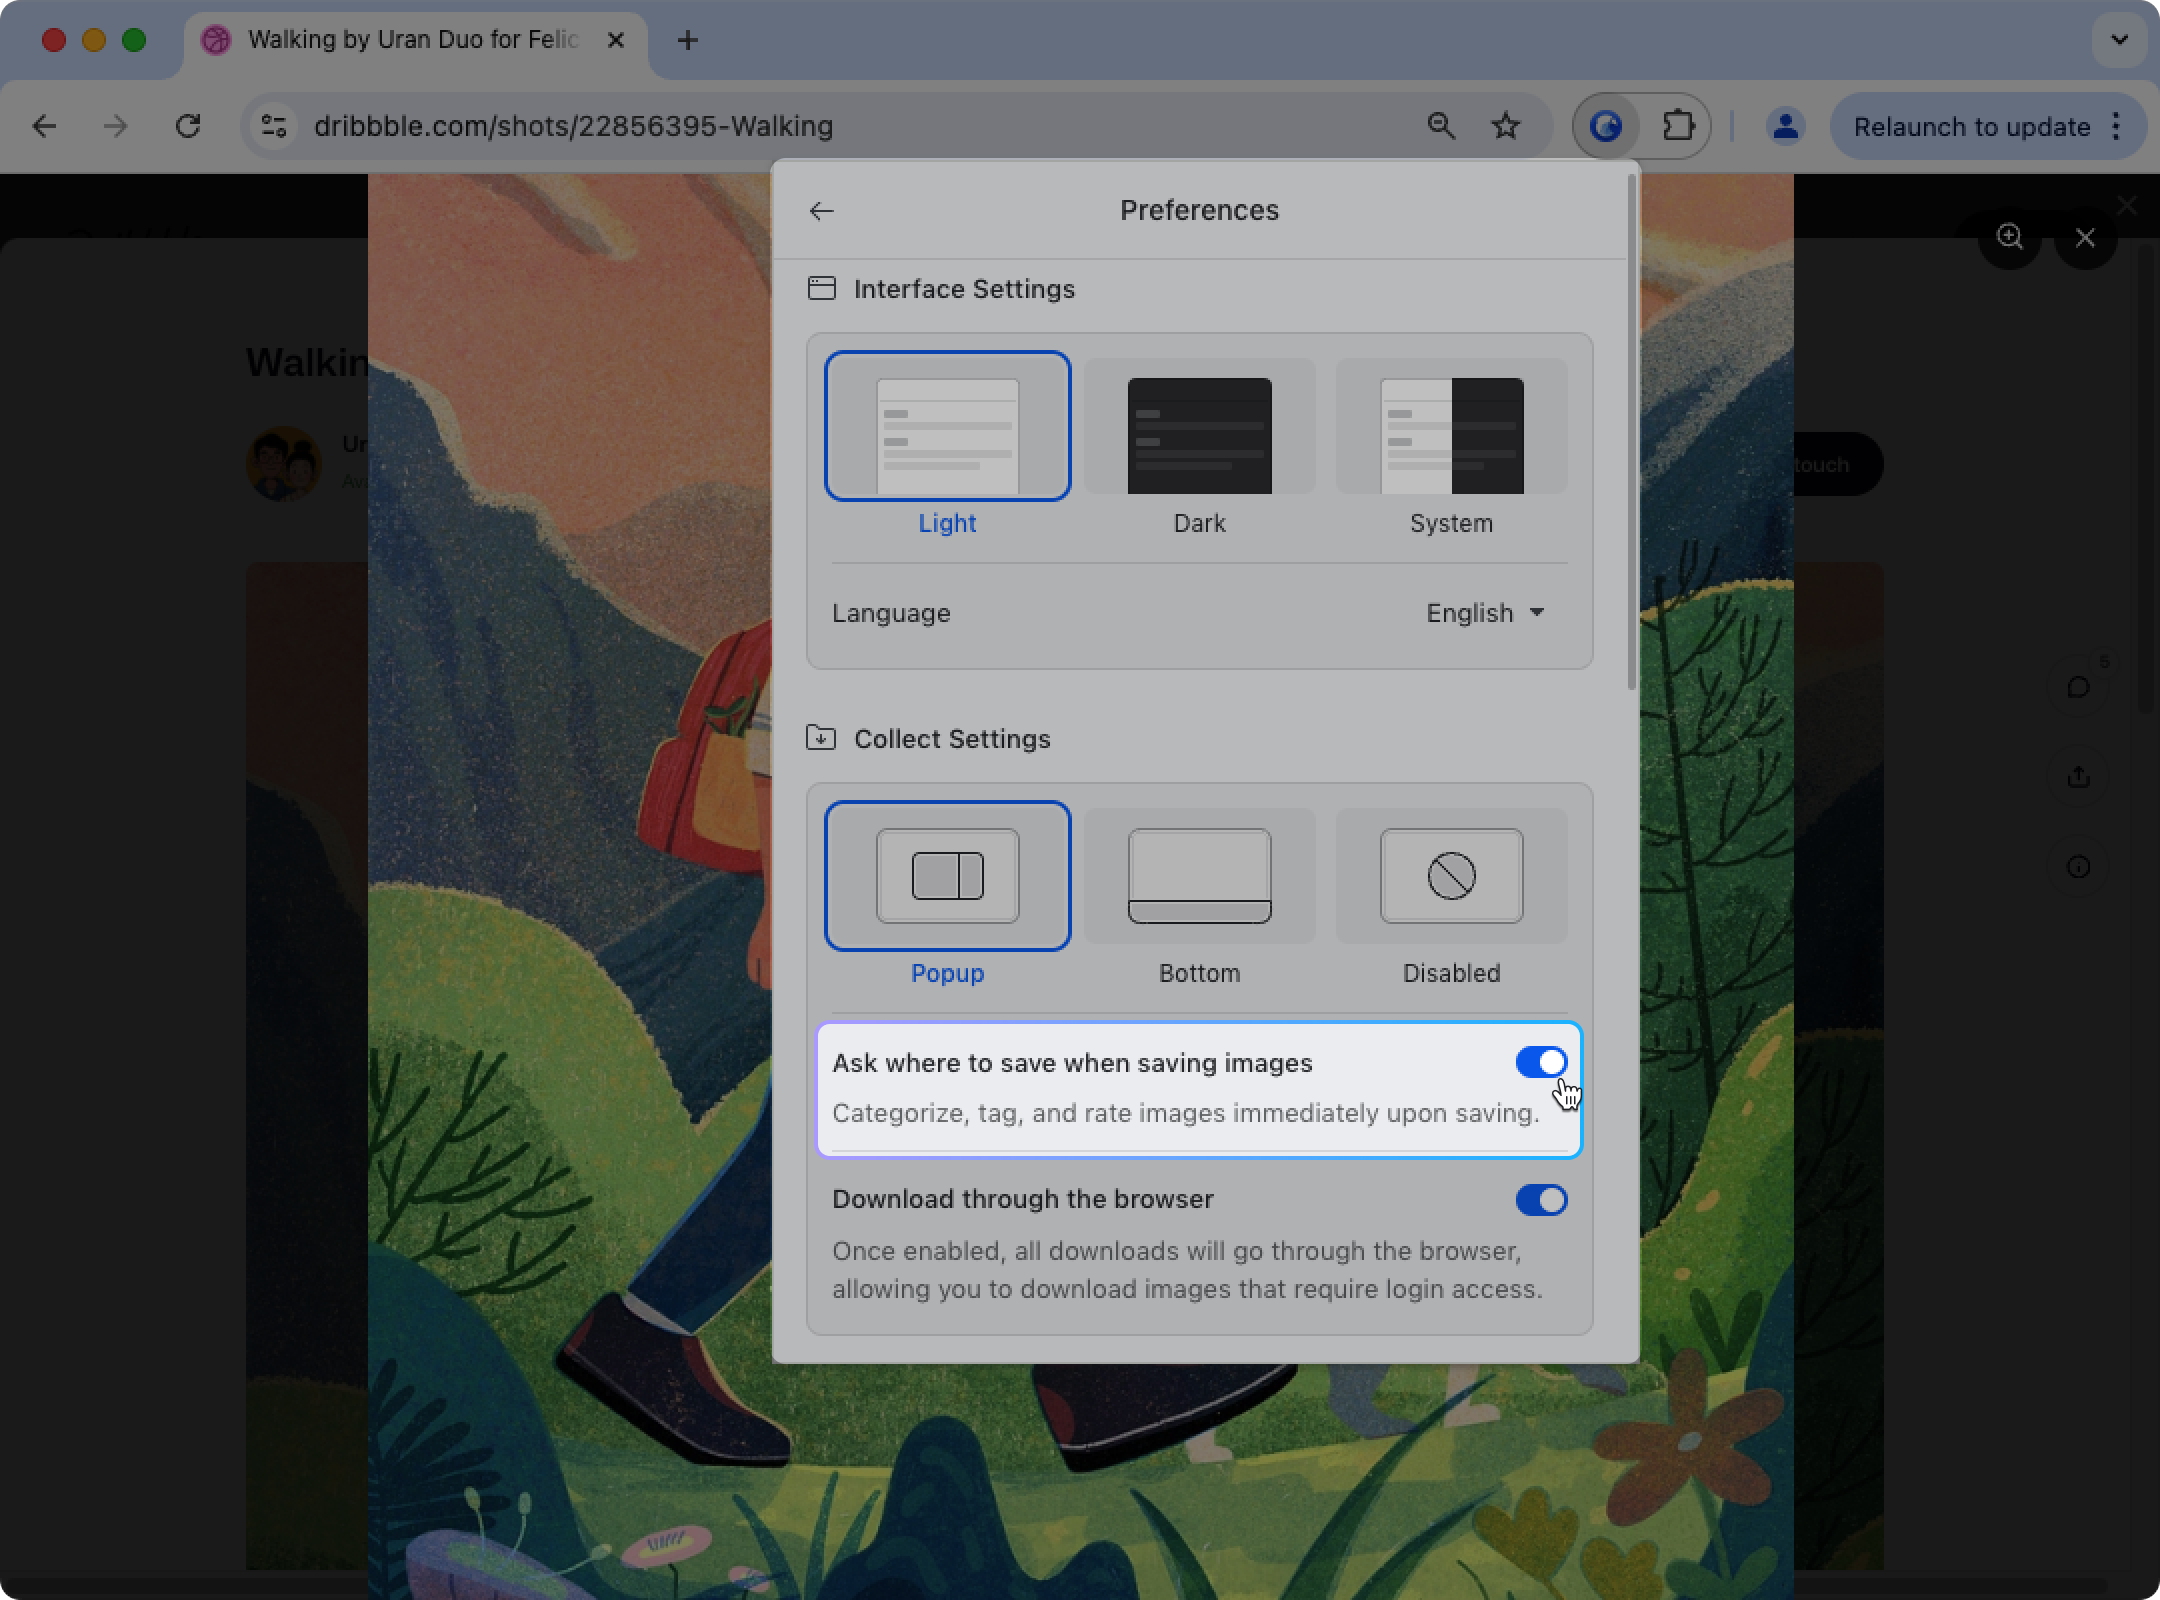The height and width of the screenshot is (1600, 2160).
Task: Toggle Ask where to save when saving images
Action: coord(1541,1062)
